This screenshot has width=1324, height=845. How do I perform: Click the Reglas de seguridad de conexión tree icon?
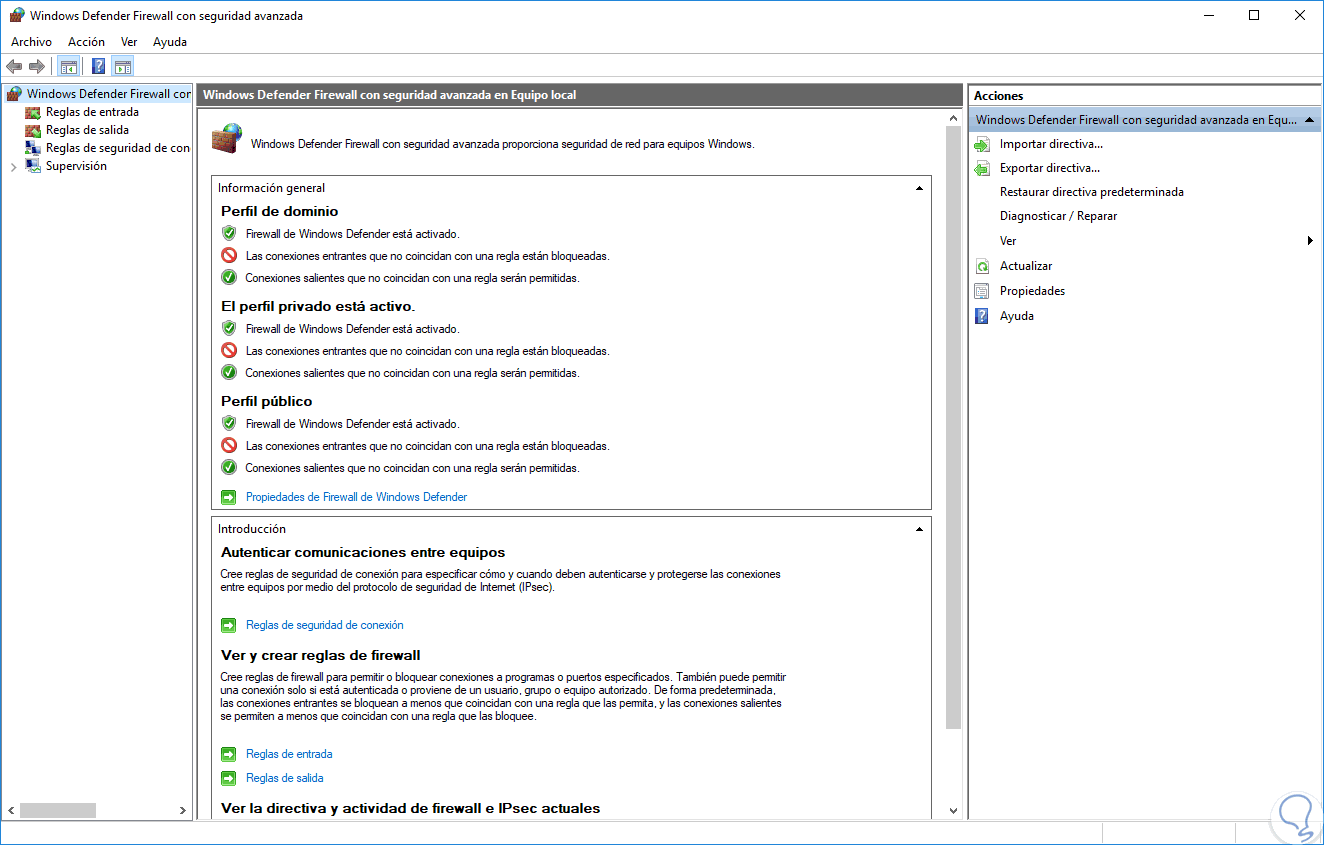point(33,148)
